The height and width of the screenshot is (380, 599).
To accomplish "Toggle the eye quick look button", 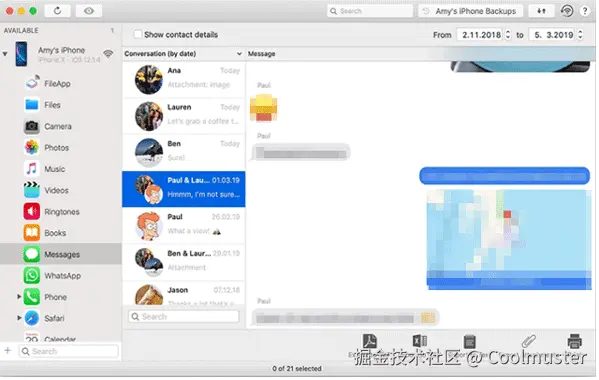I will click(x=89, y=11).
